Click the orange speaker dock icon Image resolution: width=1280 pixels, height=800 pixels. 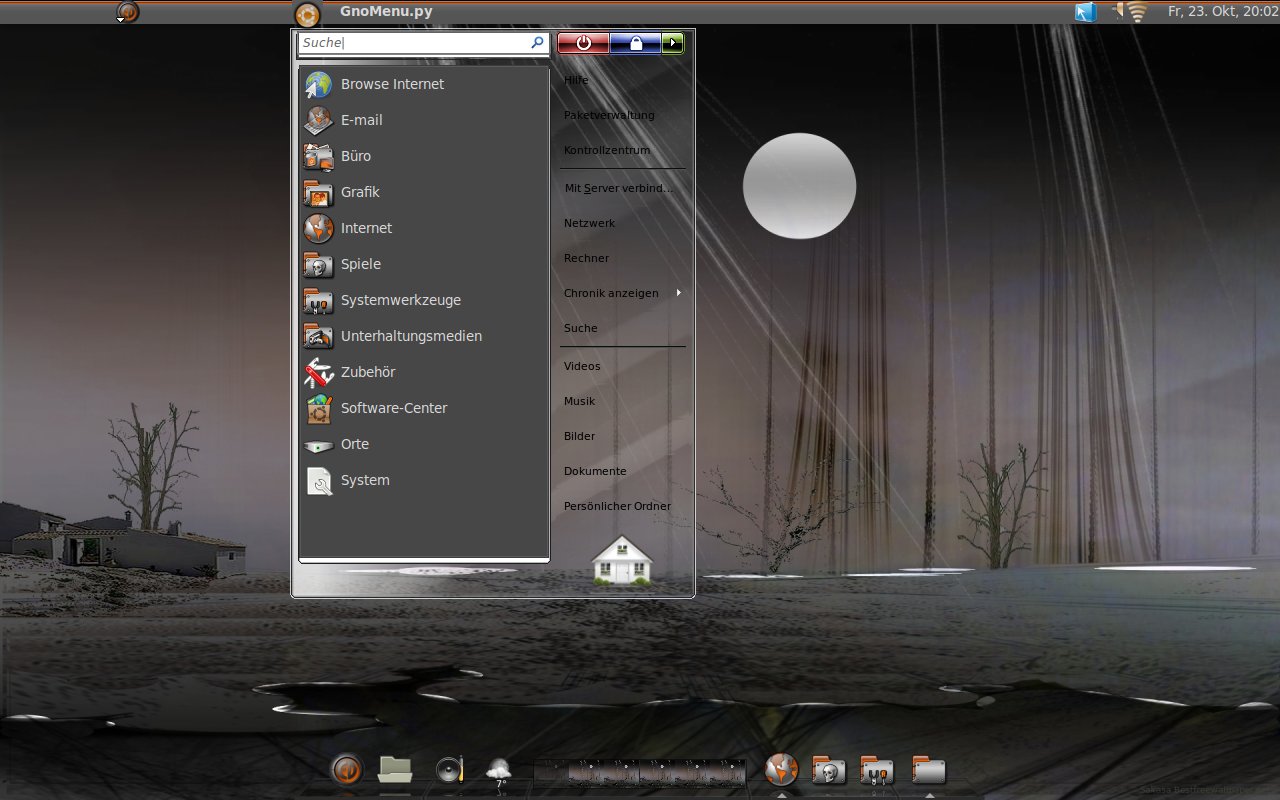[x=346, y=770]
